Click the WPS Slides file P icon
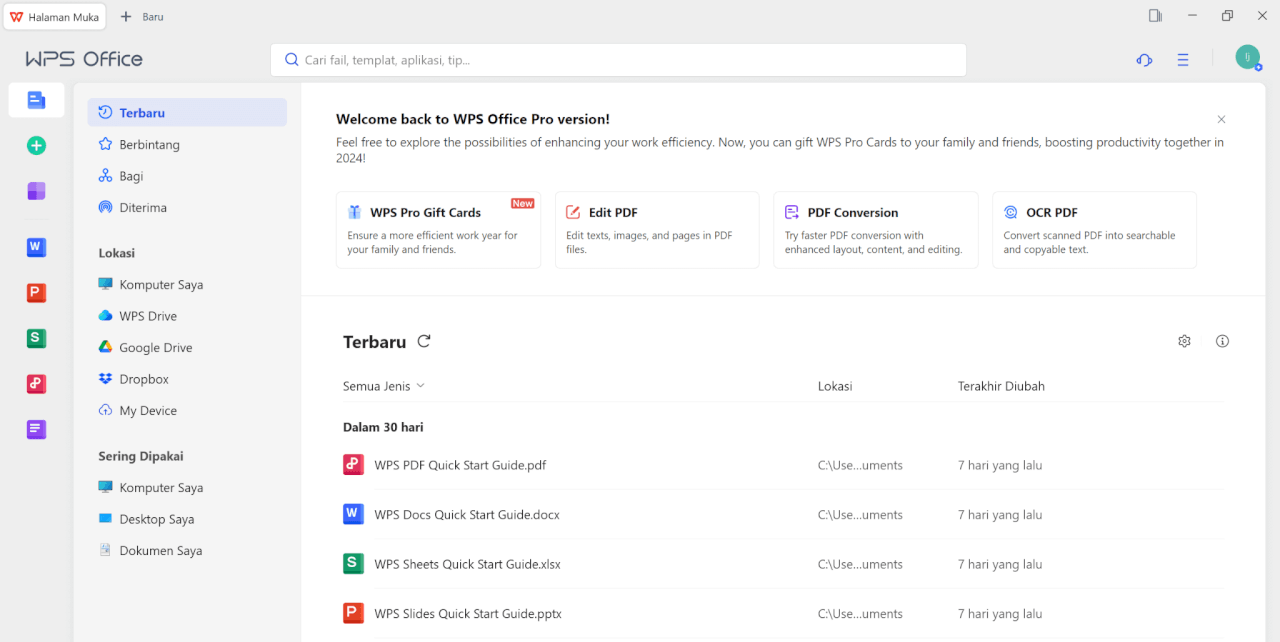1280x642 pixels. point(353,613)
